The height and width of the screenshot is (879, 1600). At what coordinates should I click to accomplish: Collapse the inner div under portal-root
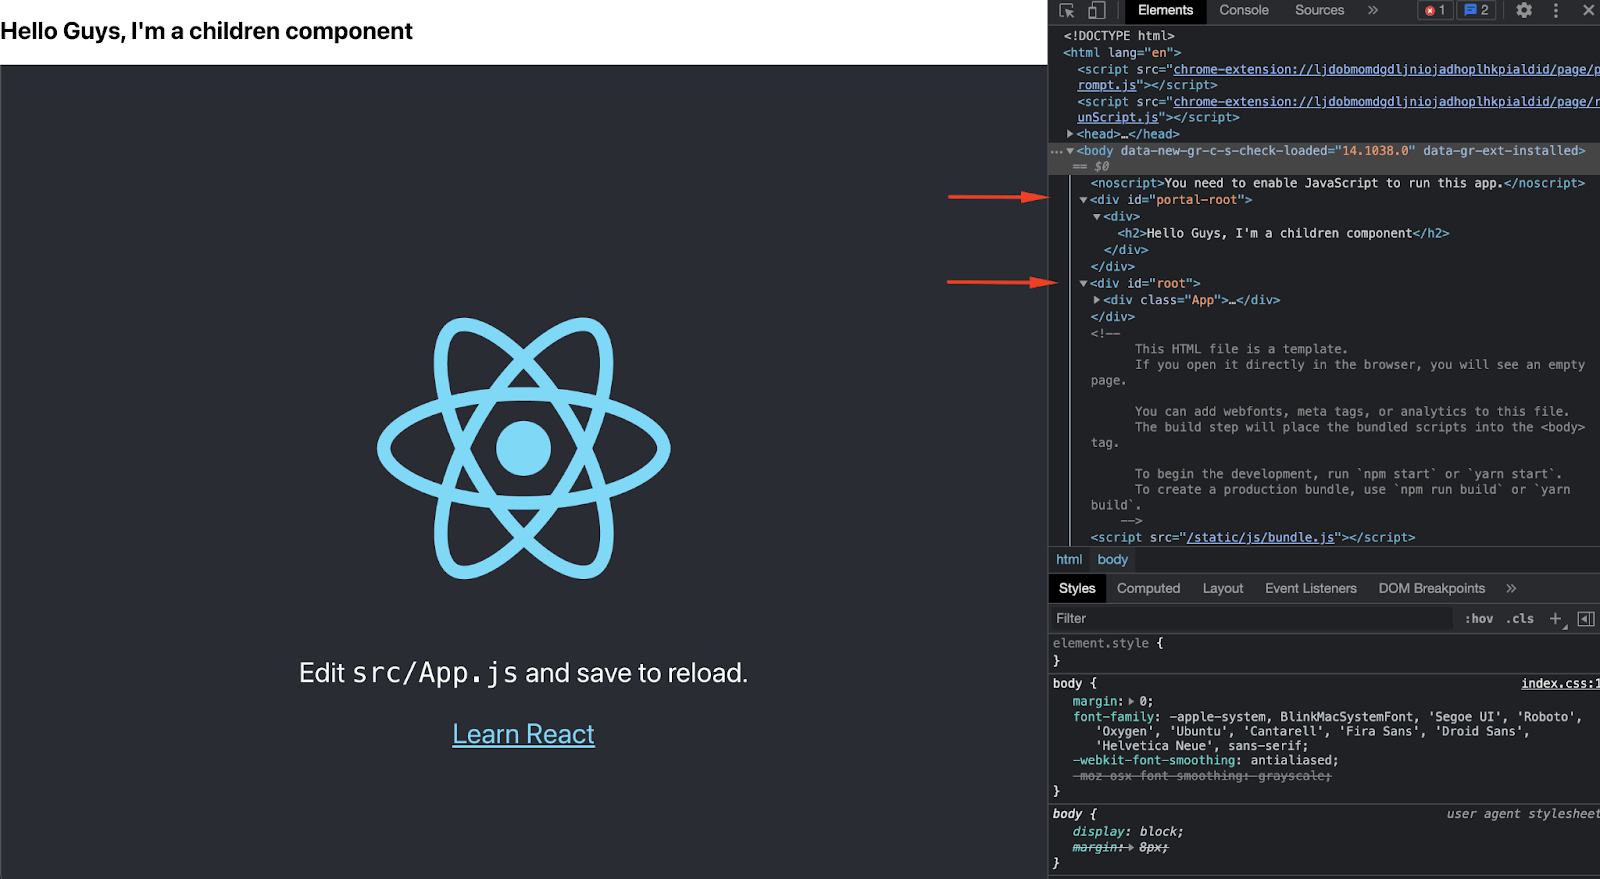pyautogui.click(x=1097, y=217)
